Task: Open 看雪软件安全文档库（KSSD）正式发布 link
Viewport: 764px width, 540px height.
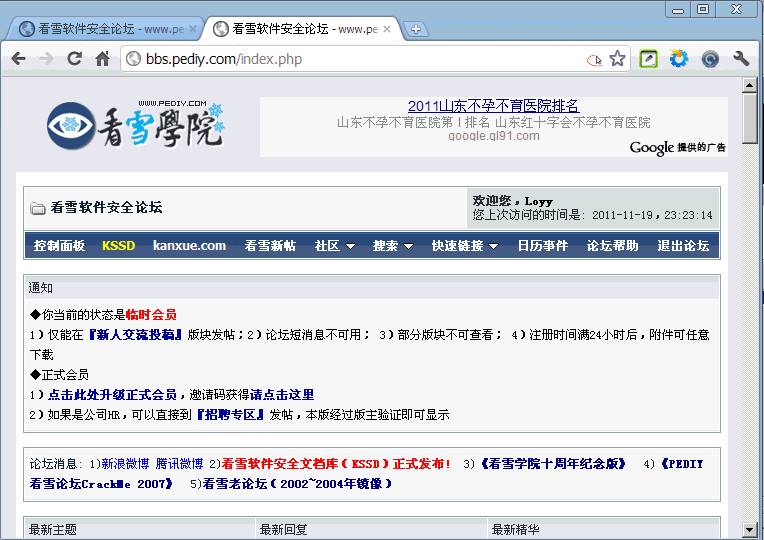Action: (x=336, y=464)
